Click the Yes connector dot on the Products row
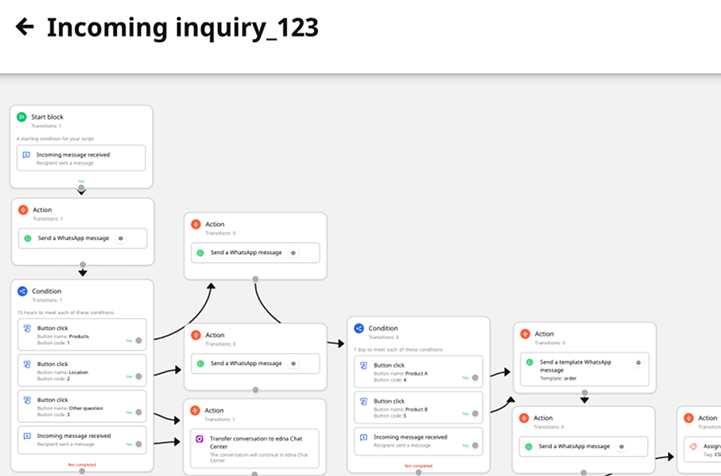This screenshot has height=476, width=721. [x=139, y=341]
